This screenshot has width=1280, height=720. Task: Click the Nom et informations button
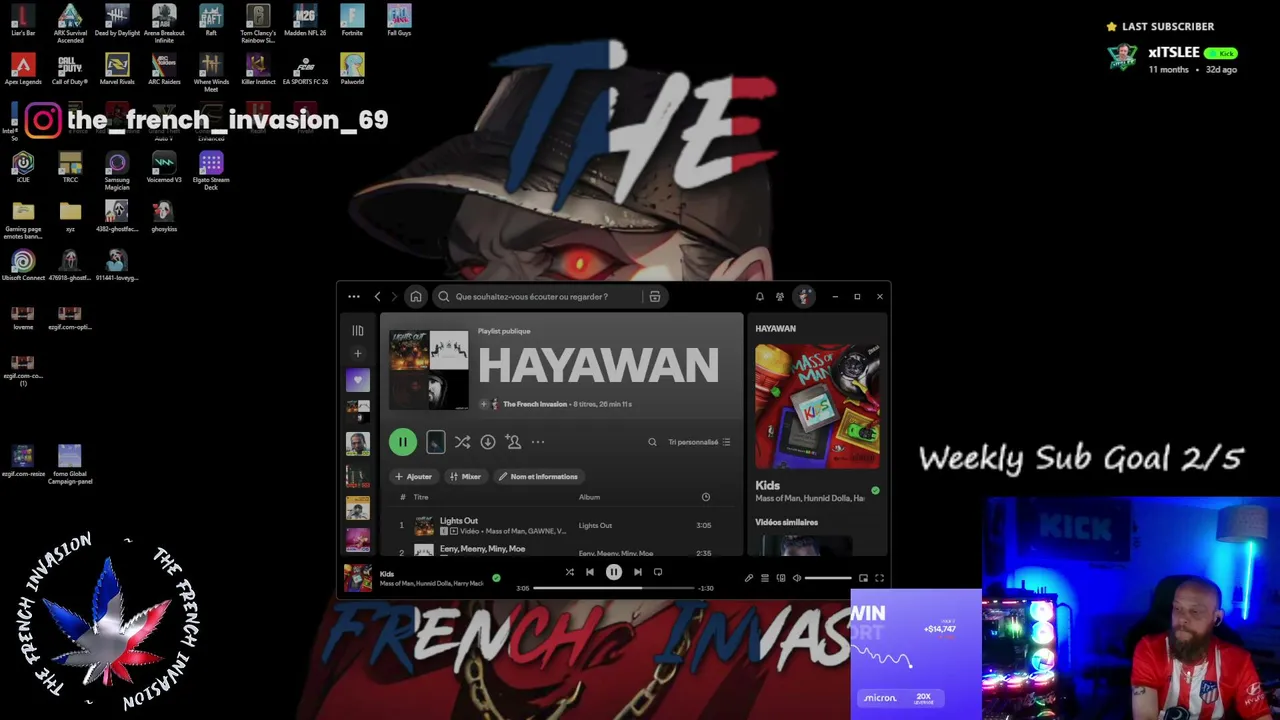click(538, 477)
